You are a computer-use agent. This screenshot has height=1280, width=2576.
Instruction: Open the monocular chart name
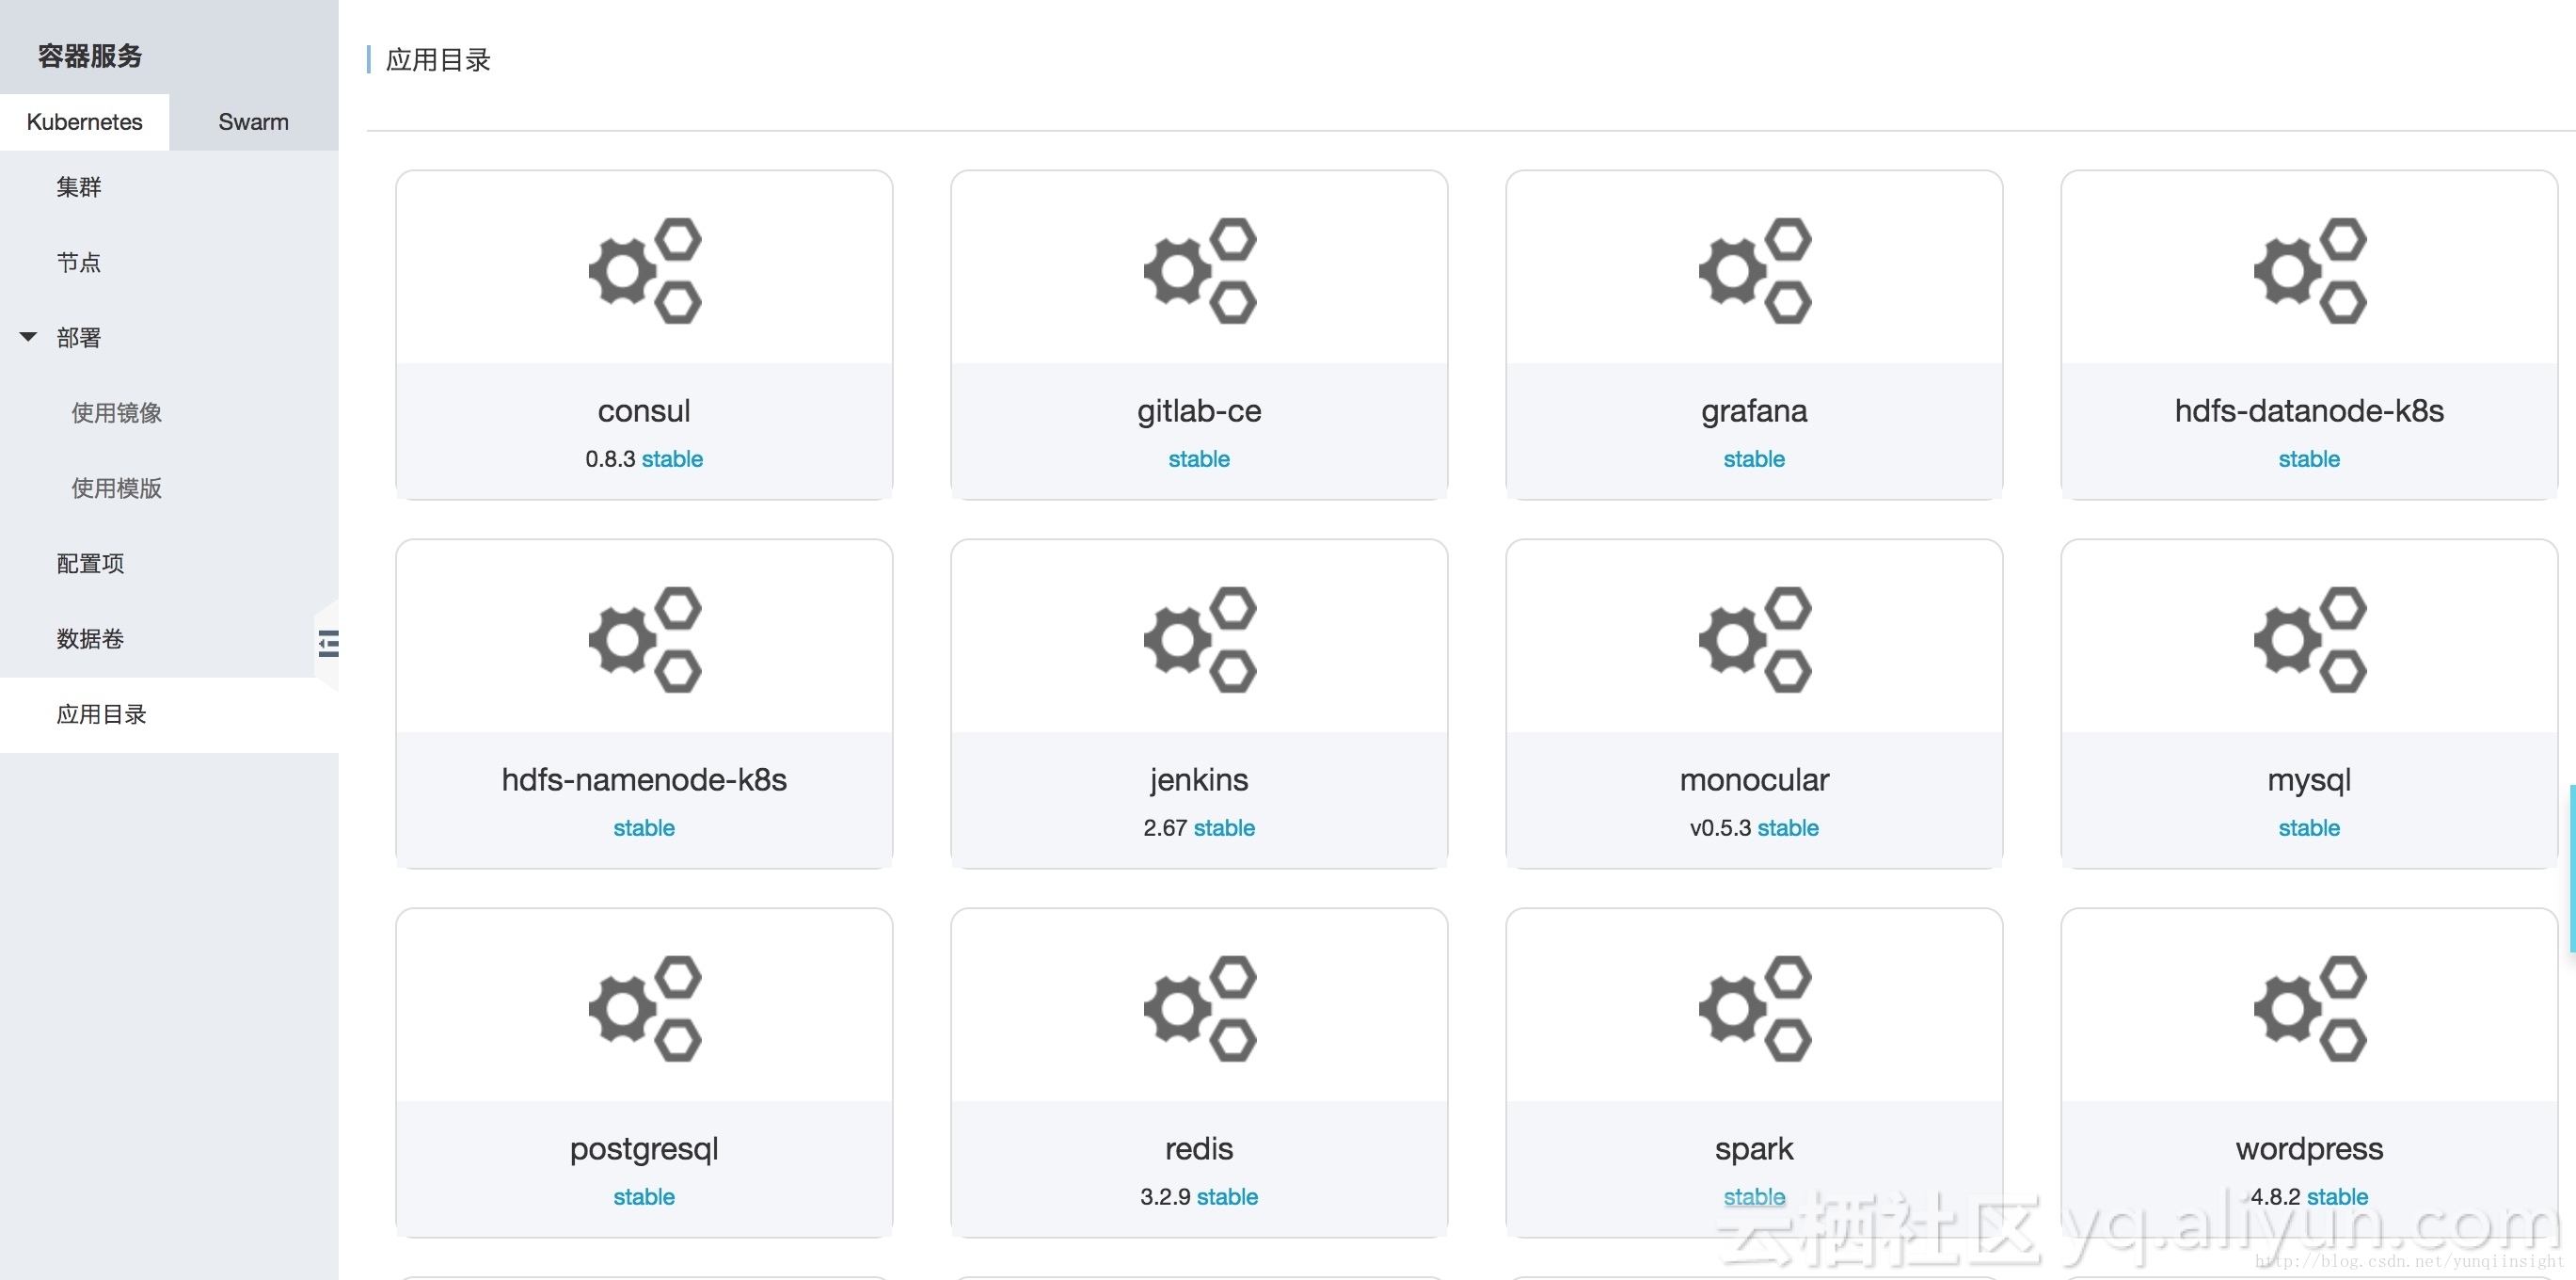click(1754, 780)
